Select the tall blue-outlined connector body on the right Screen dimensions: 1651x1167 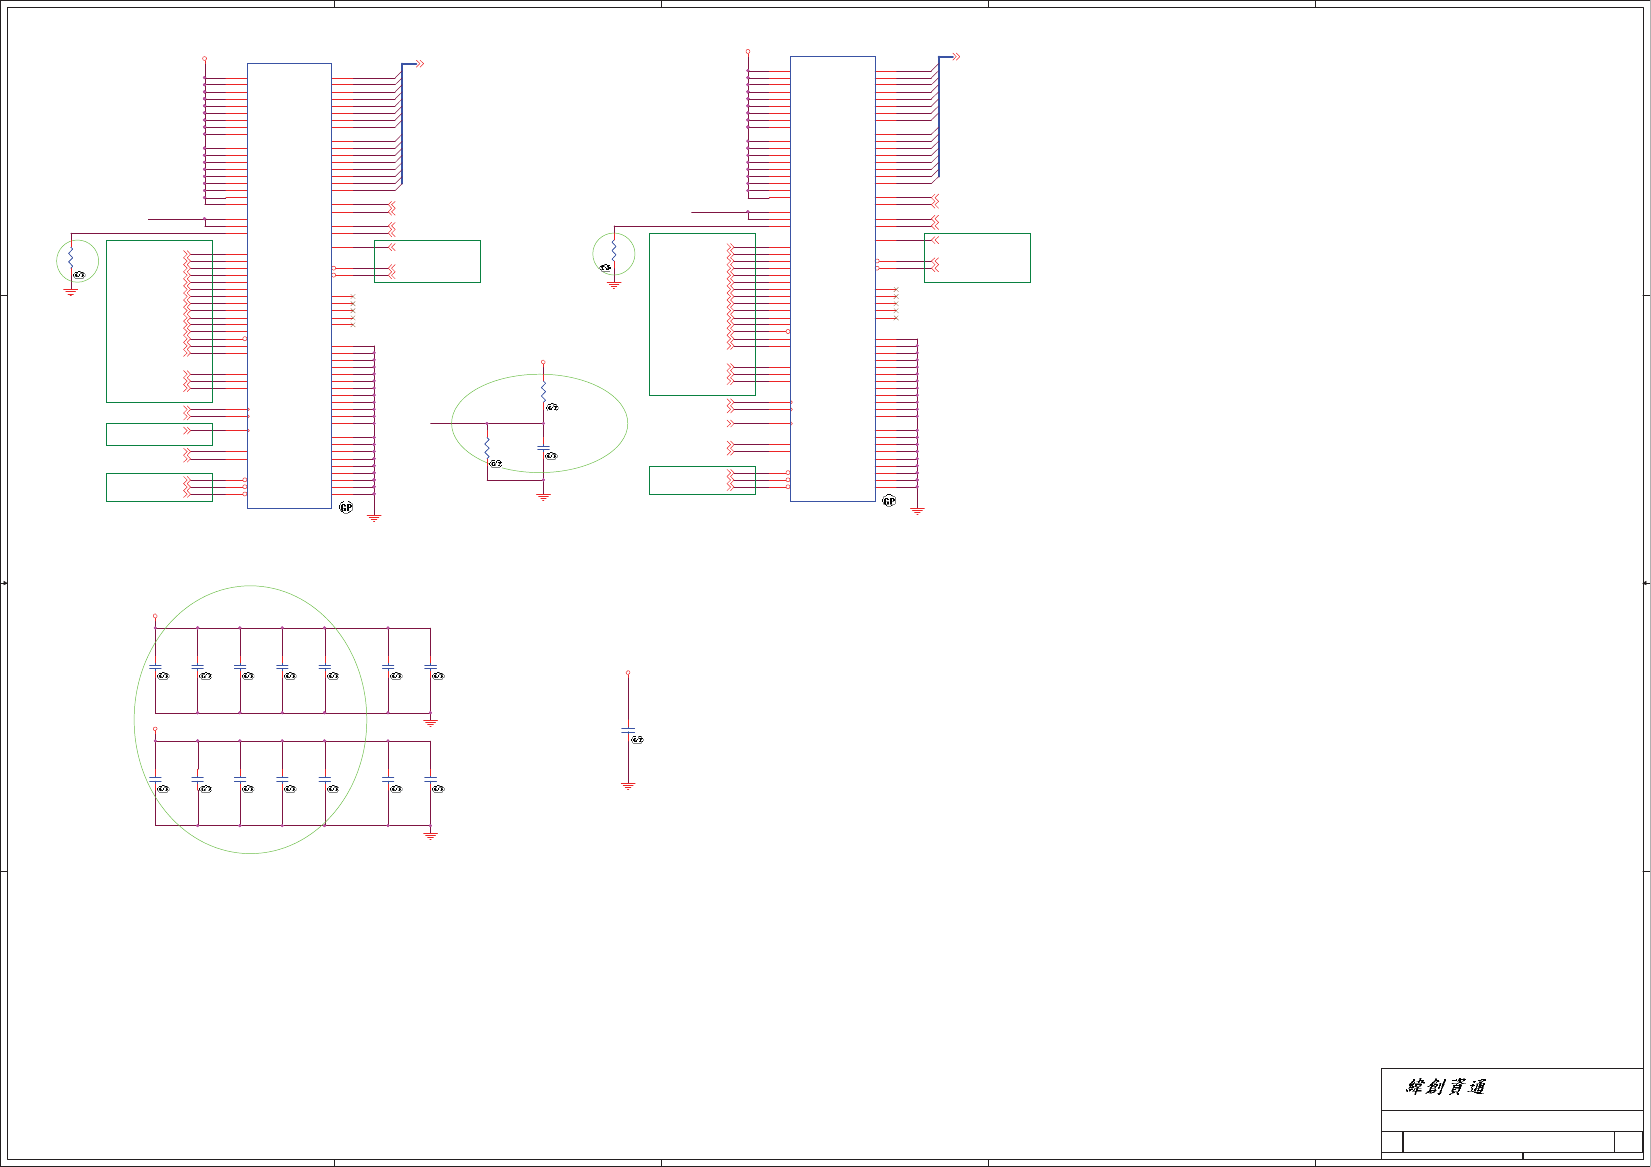[x=833, y=279]
